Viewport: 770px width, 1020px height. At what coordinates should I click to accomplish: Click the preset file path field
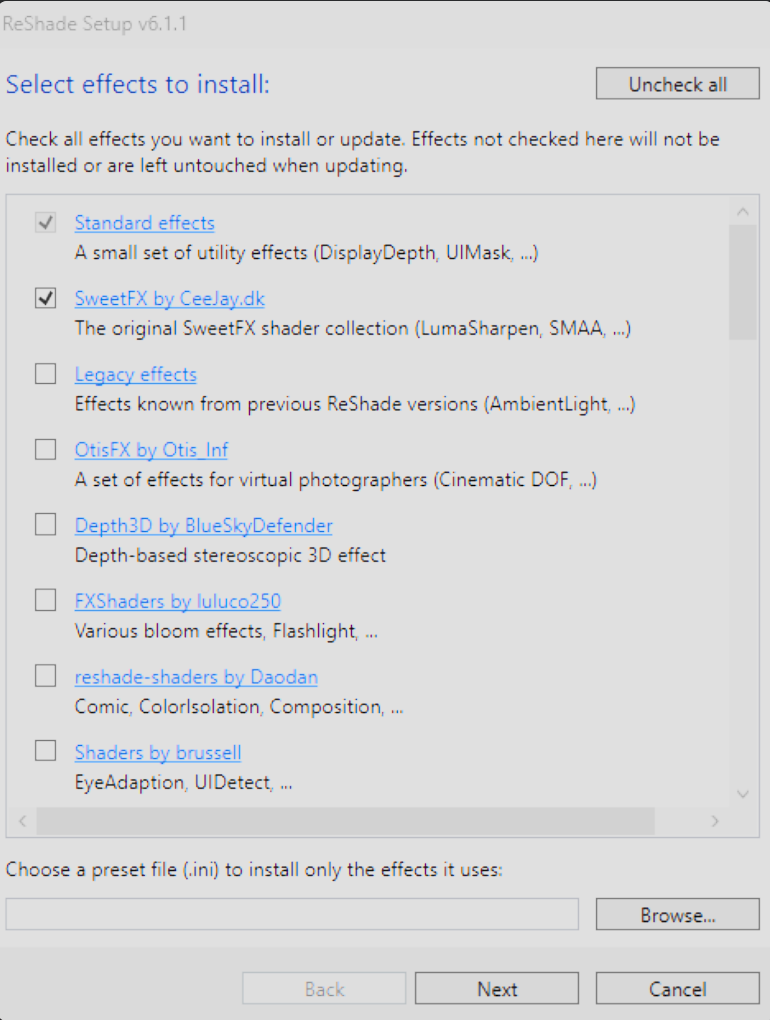click(292, 914)
